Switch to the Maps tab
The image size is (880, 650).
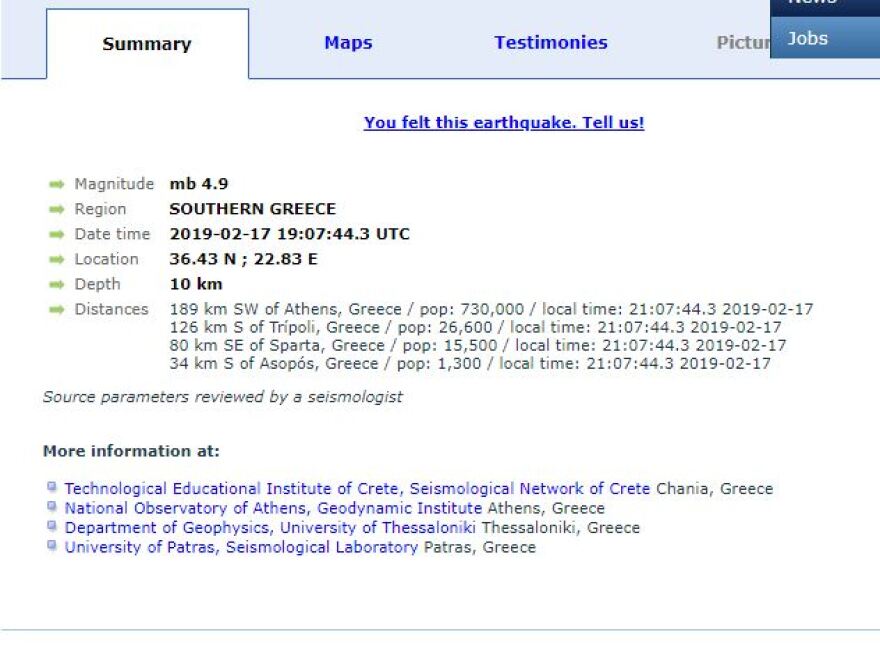[348, 43]
